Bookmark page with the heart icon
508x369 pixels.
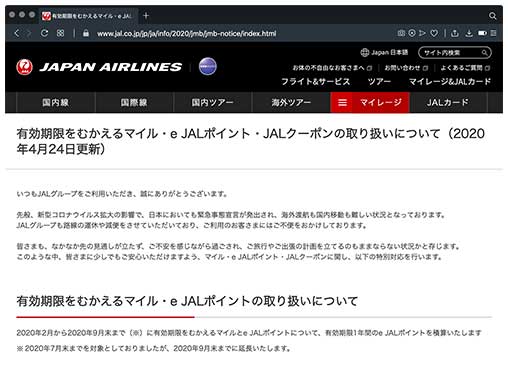tap(434, 33)
